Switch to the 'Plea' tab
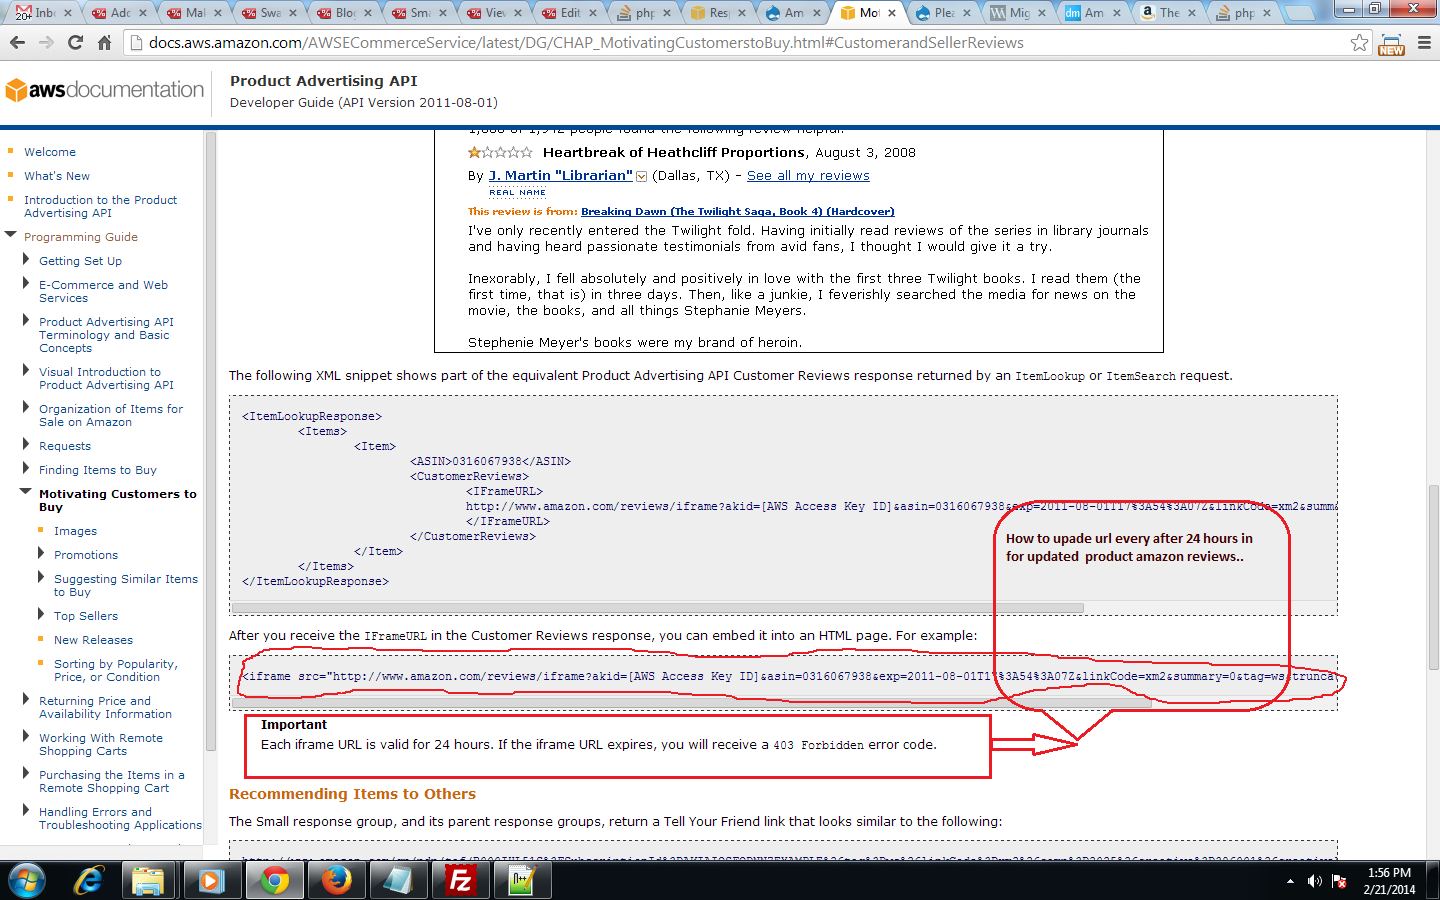Image resolution: width=1440 pixels, height=900 pixels. [x=944, y=13]
